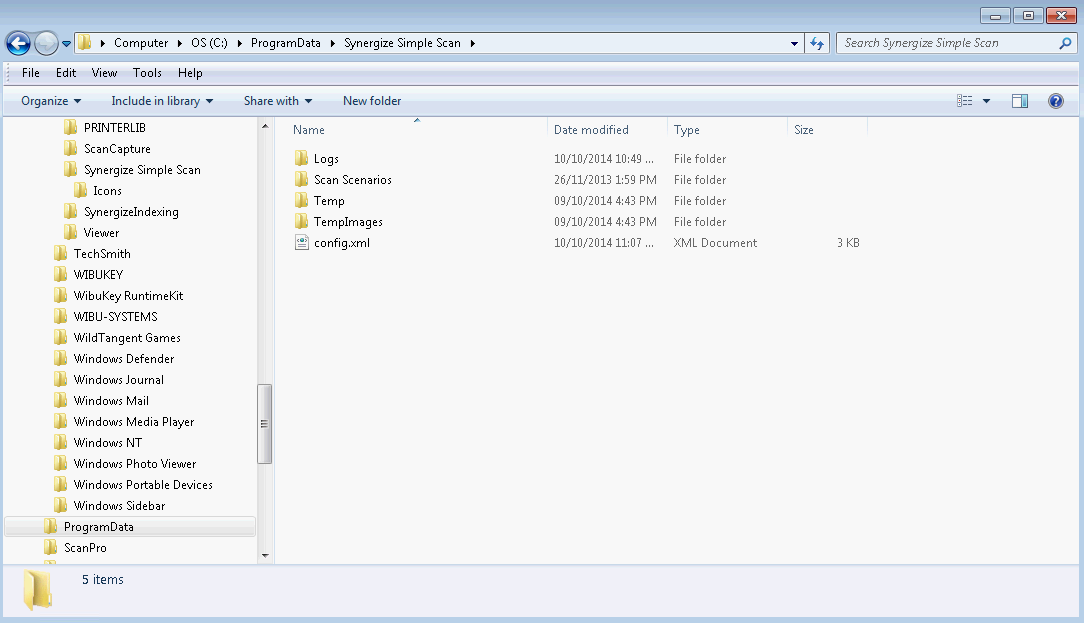Screen dimensions: 1084x623
Task: Click the Windows Media Player folder icon
Action: 61,422
